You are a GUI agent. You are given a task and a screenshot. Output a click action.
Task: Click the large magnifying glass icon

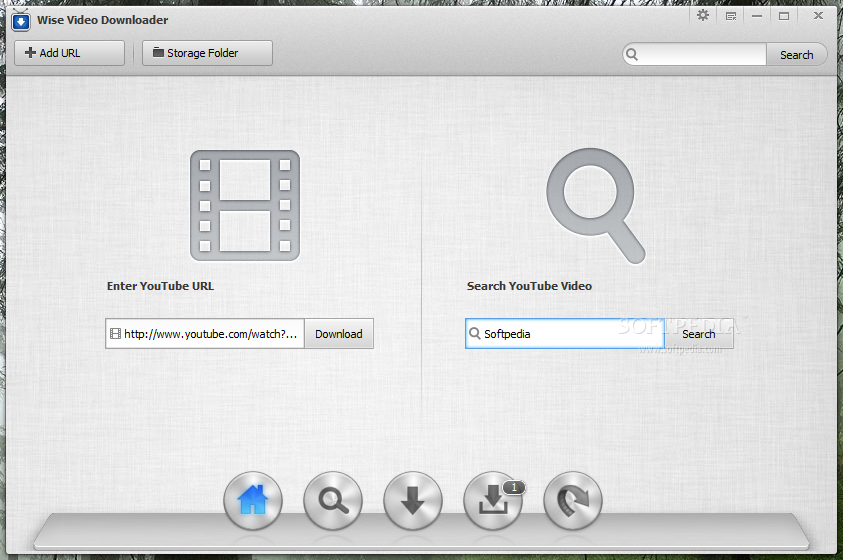click(596, 206)
